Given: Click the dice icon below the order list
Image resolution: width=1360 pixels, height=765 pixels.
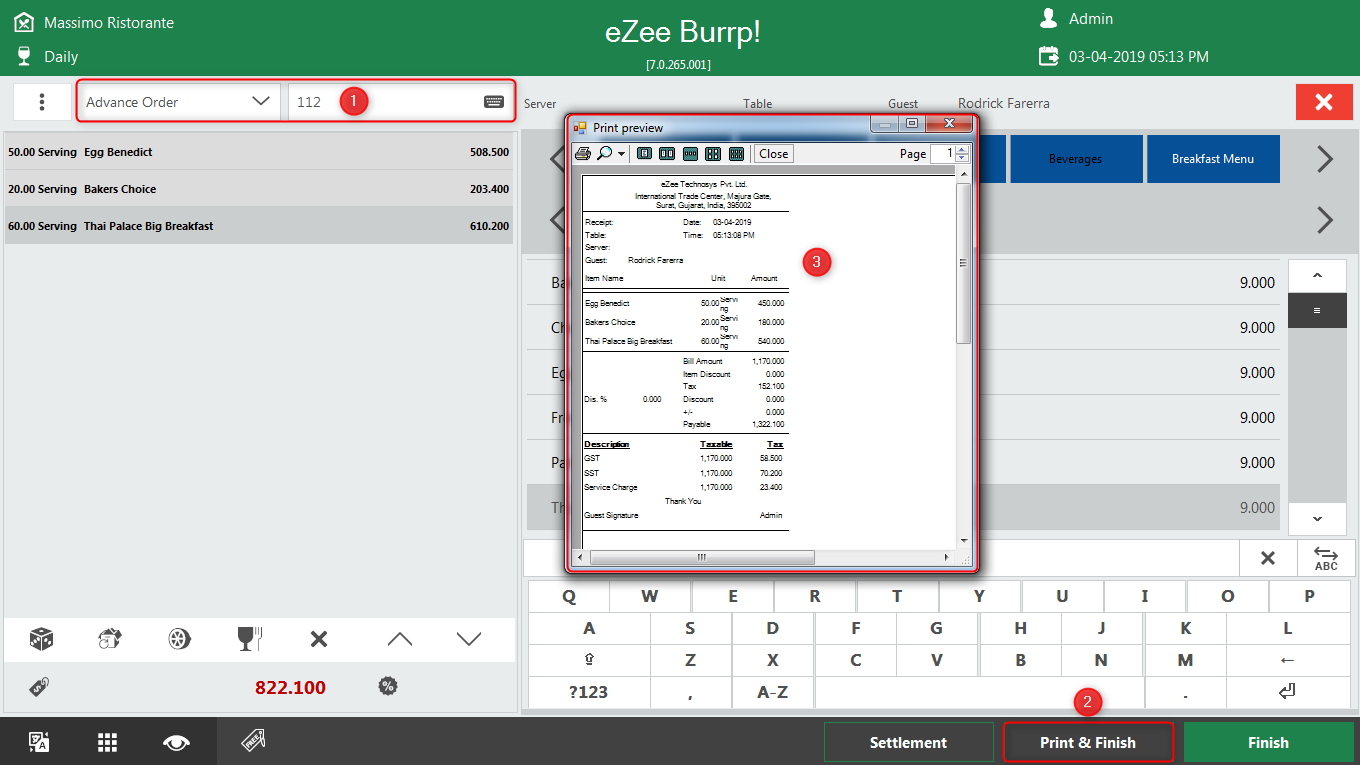Looking at the screenshot, I should pos(41,639).
